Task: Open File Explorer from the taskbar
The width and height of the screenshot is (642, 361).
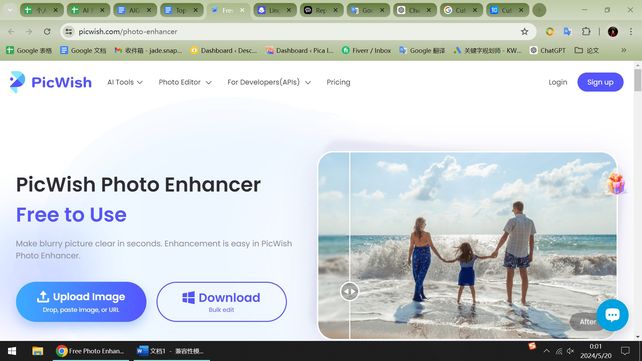Action: 38,351
